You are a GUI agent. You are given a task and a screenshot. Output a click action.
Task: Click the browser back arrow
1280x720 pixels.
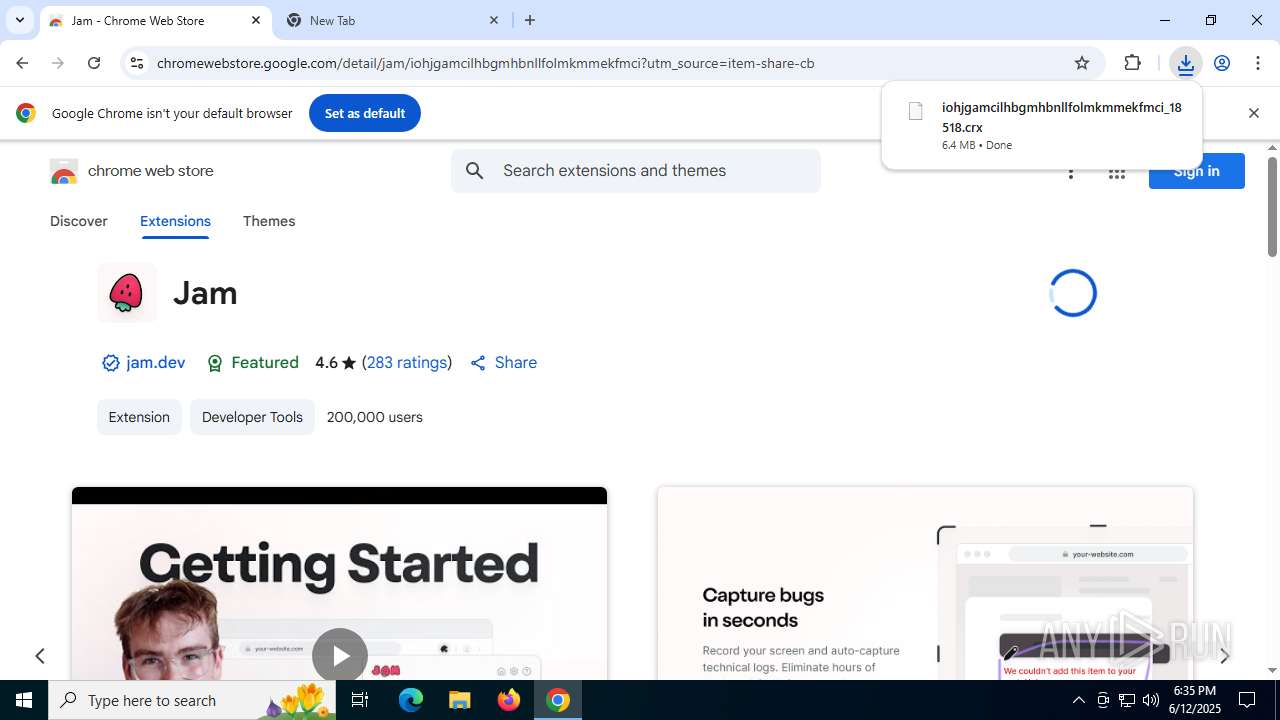coord(22,63)
